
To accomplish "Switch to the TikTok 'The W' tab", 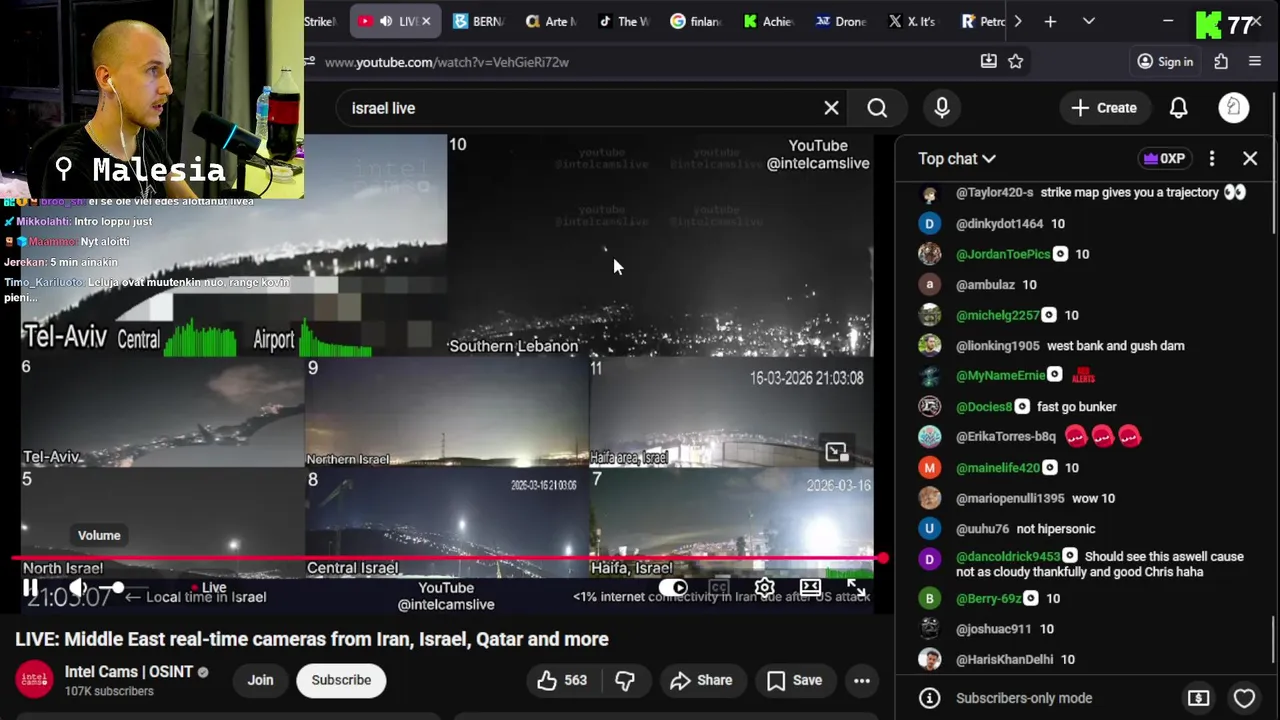I will point(623,21).
